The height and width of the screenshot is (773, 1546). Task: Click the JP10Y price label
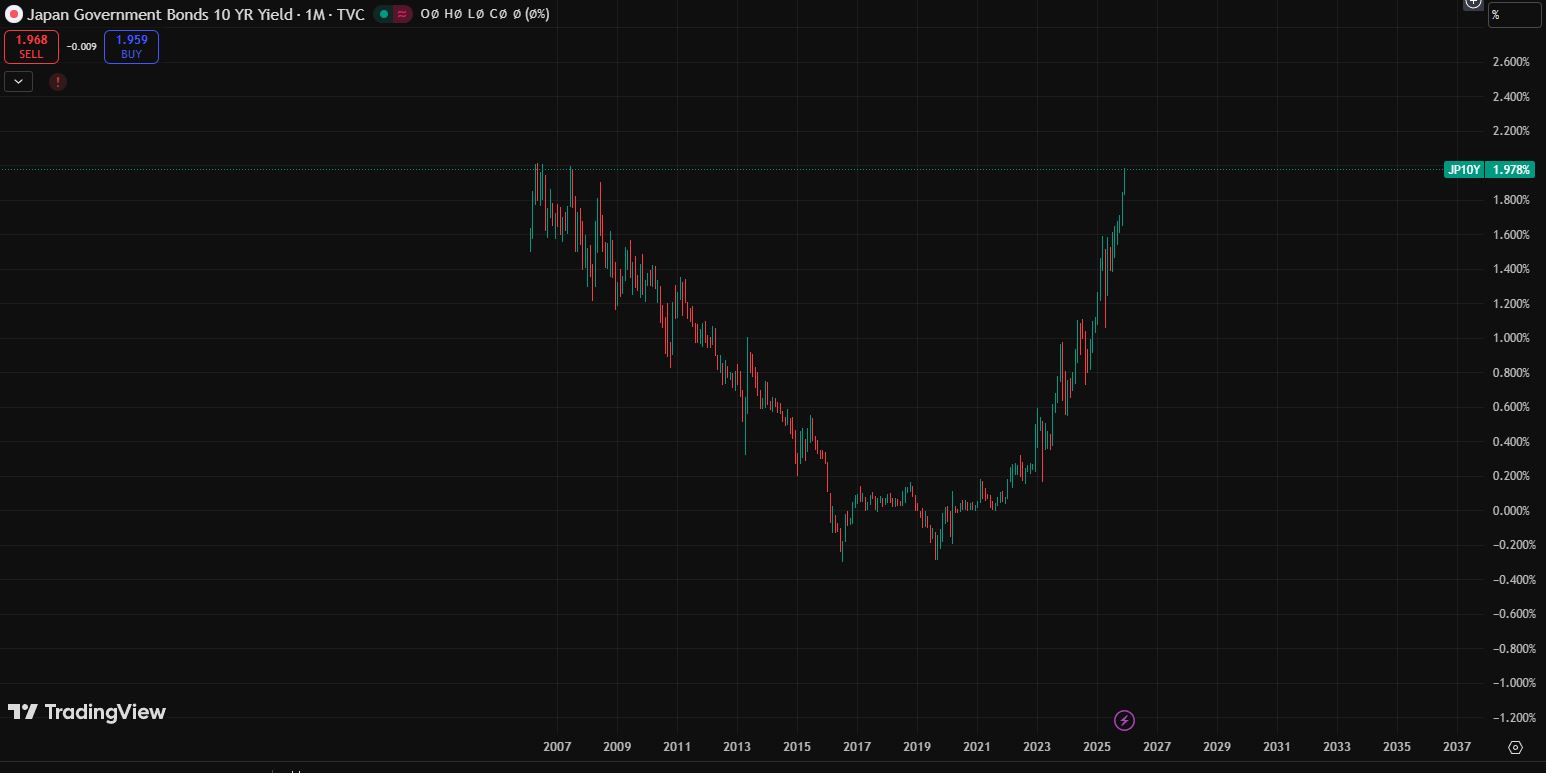click(1464, 170)
